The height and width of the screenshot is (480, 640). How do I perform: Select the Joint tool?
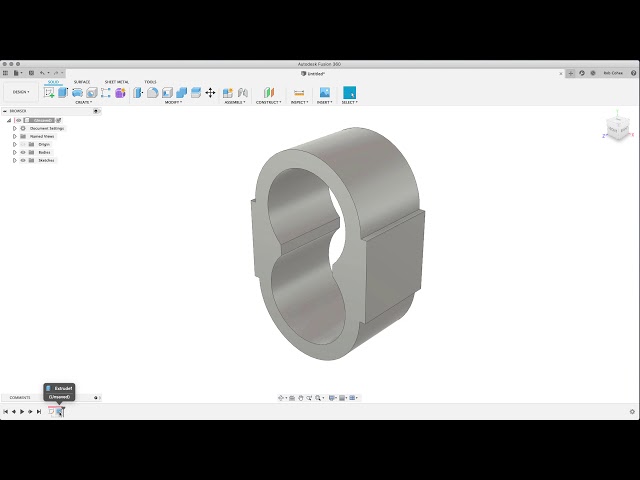coord(242,93)
